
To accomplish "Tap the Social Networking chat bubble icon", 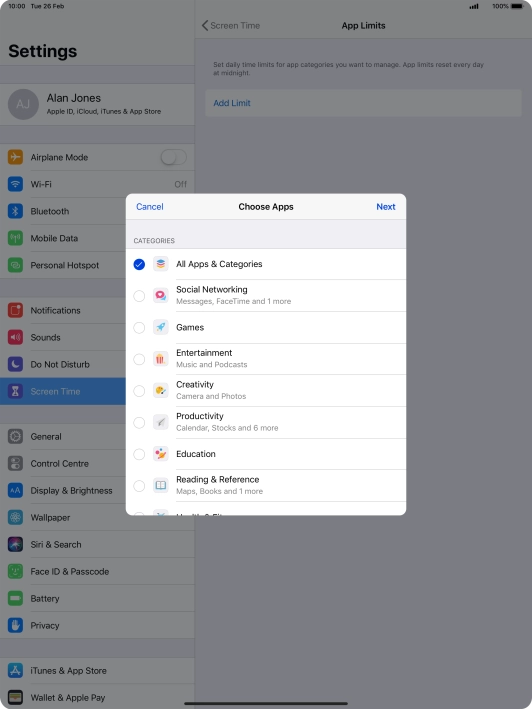I will [x=160, y=295].
